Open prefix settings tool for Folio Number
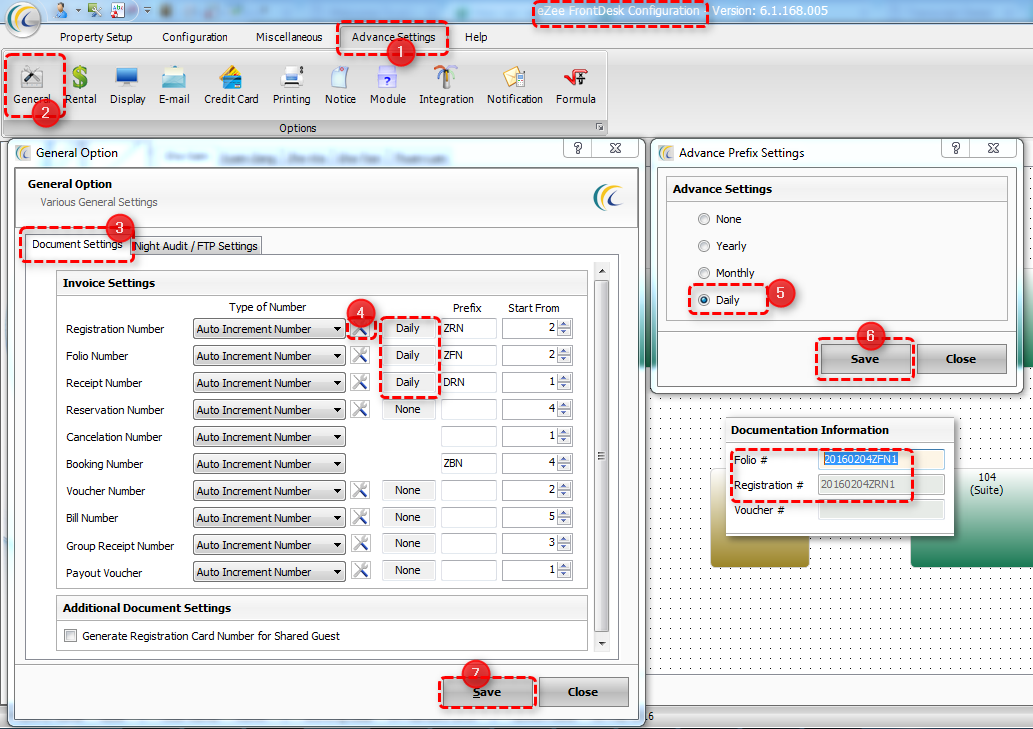 (x=360, y=356)
